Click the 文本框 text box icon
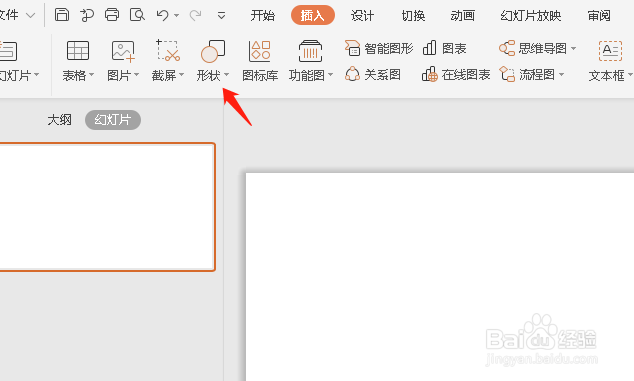 [610, 51]
